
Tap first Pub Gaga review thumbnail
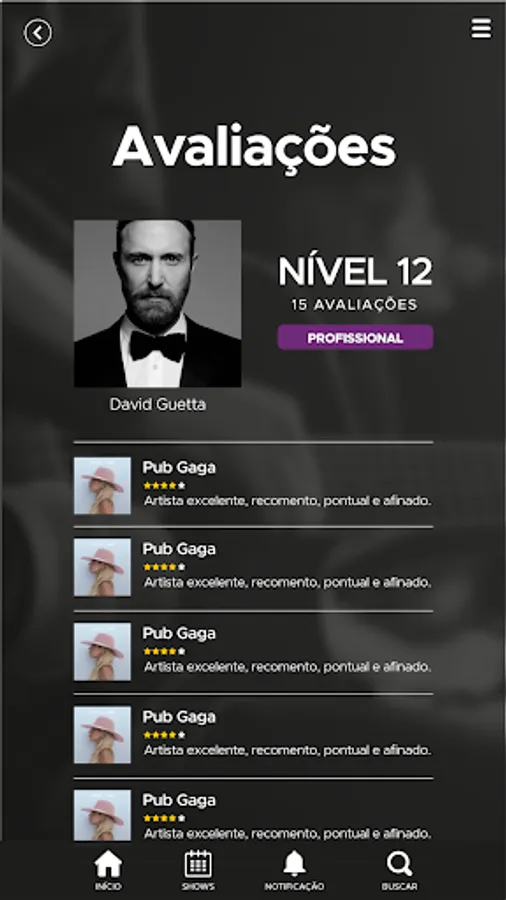(102, 486)
